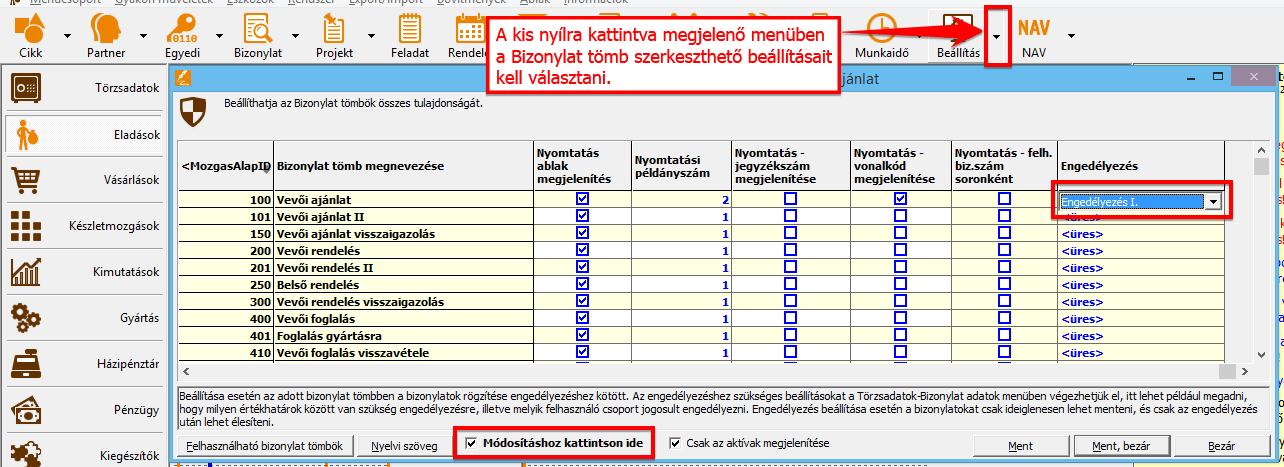The height and width of the screenshot is (467, 1284).
Task: Open Törzsadatok in the sidebar
Action: click(x=84, y=88)
